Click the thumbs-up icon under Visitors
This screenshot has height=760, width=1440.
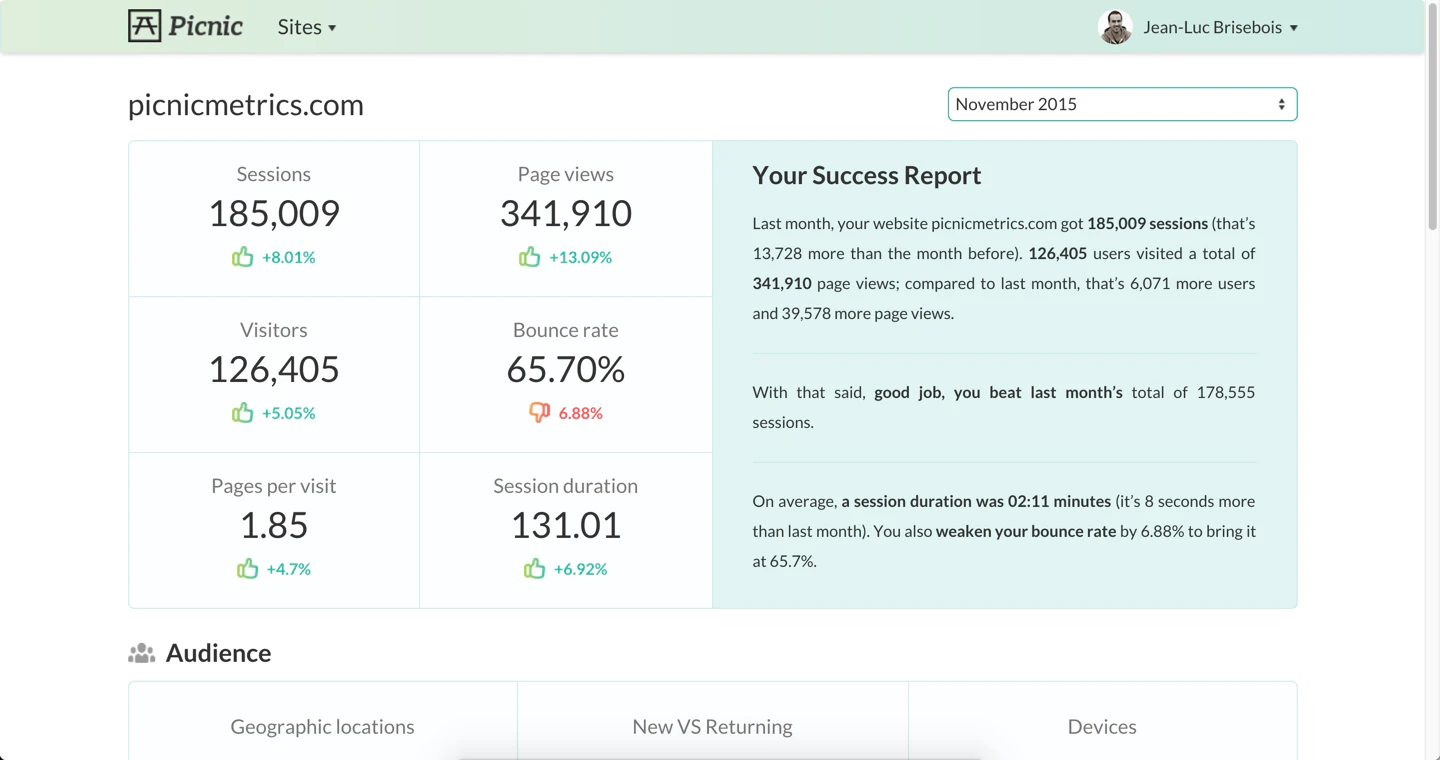click(x=243, y=413)
